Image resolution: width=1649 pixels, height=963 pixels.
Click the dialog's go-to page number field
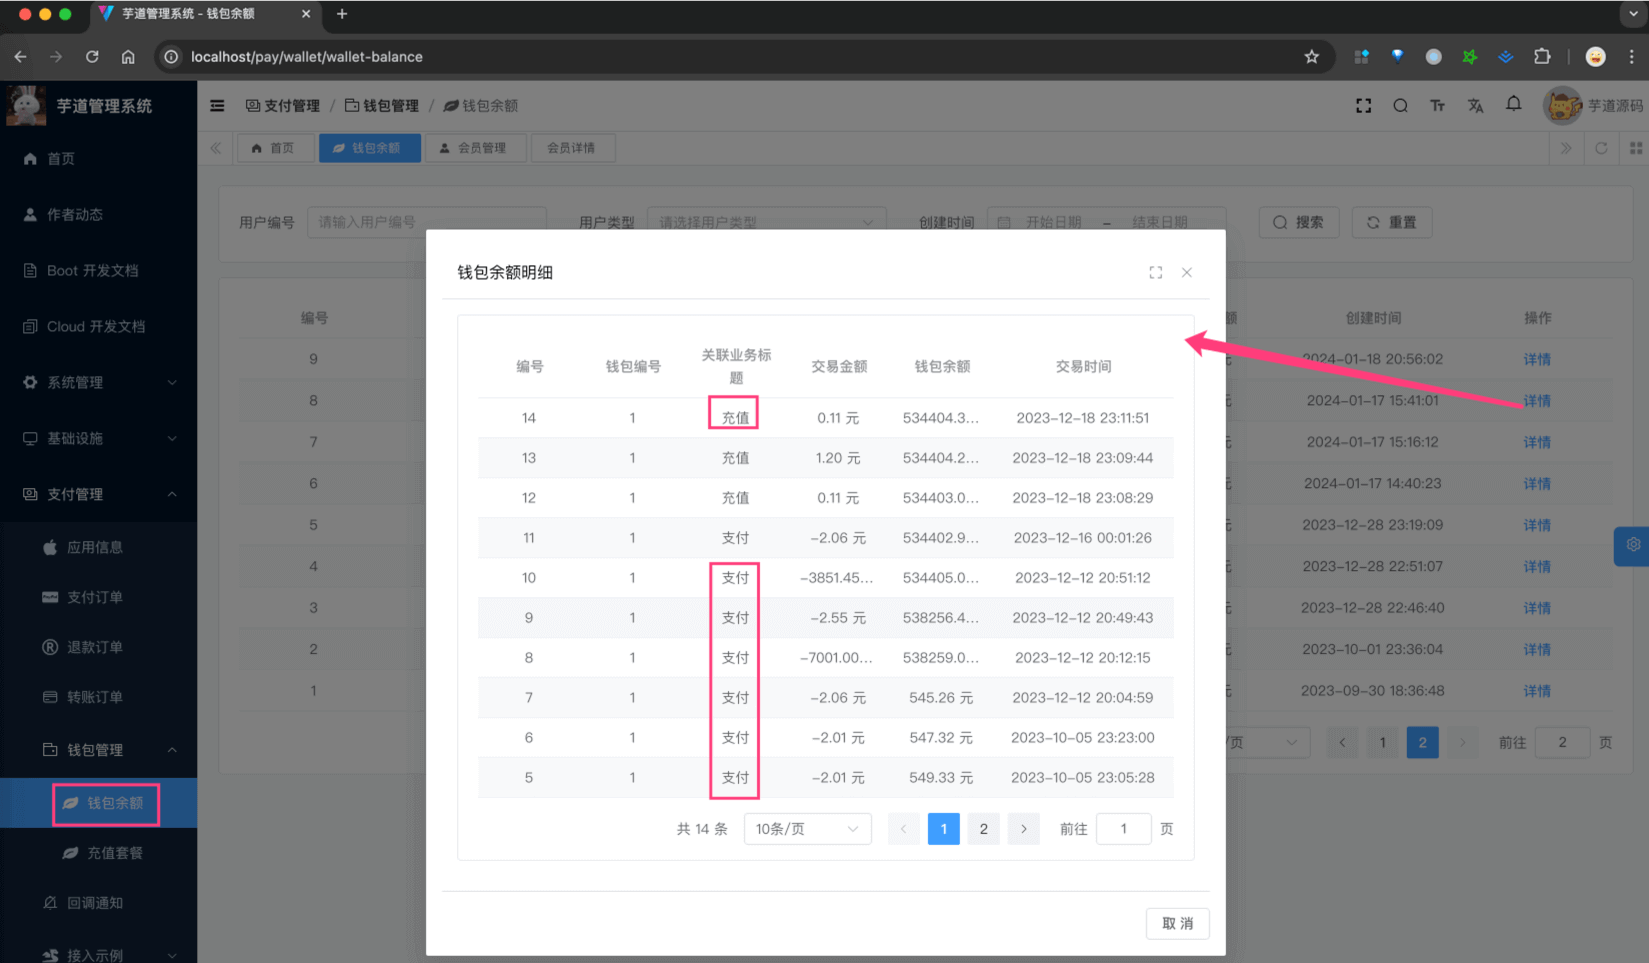(1123, 829)
